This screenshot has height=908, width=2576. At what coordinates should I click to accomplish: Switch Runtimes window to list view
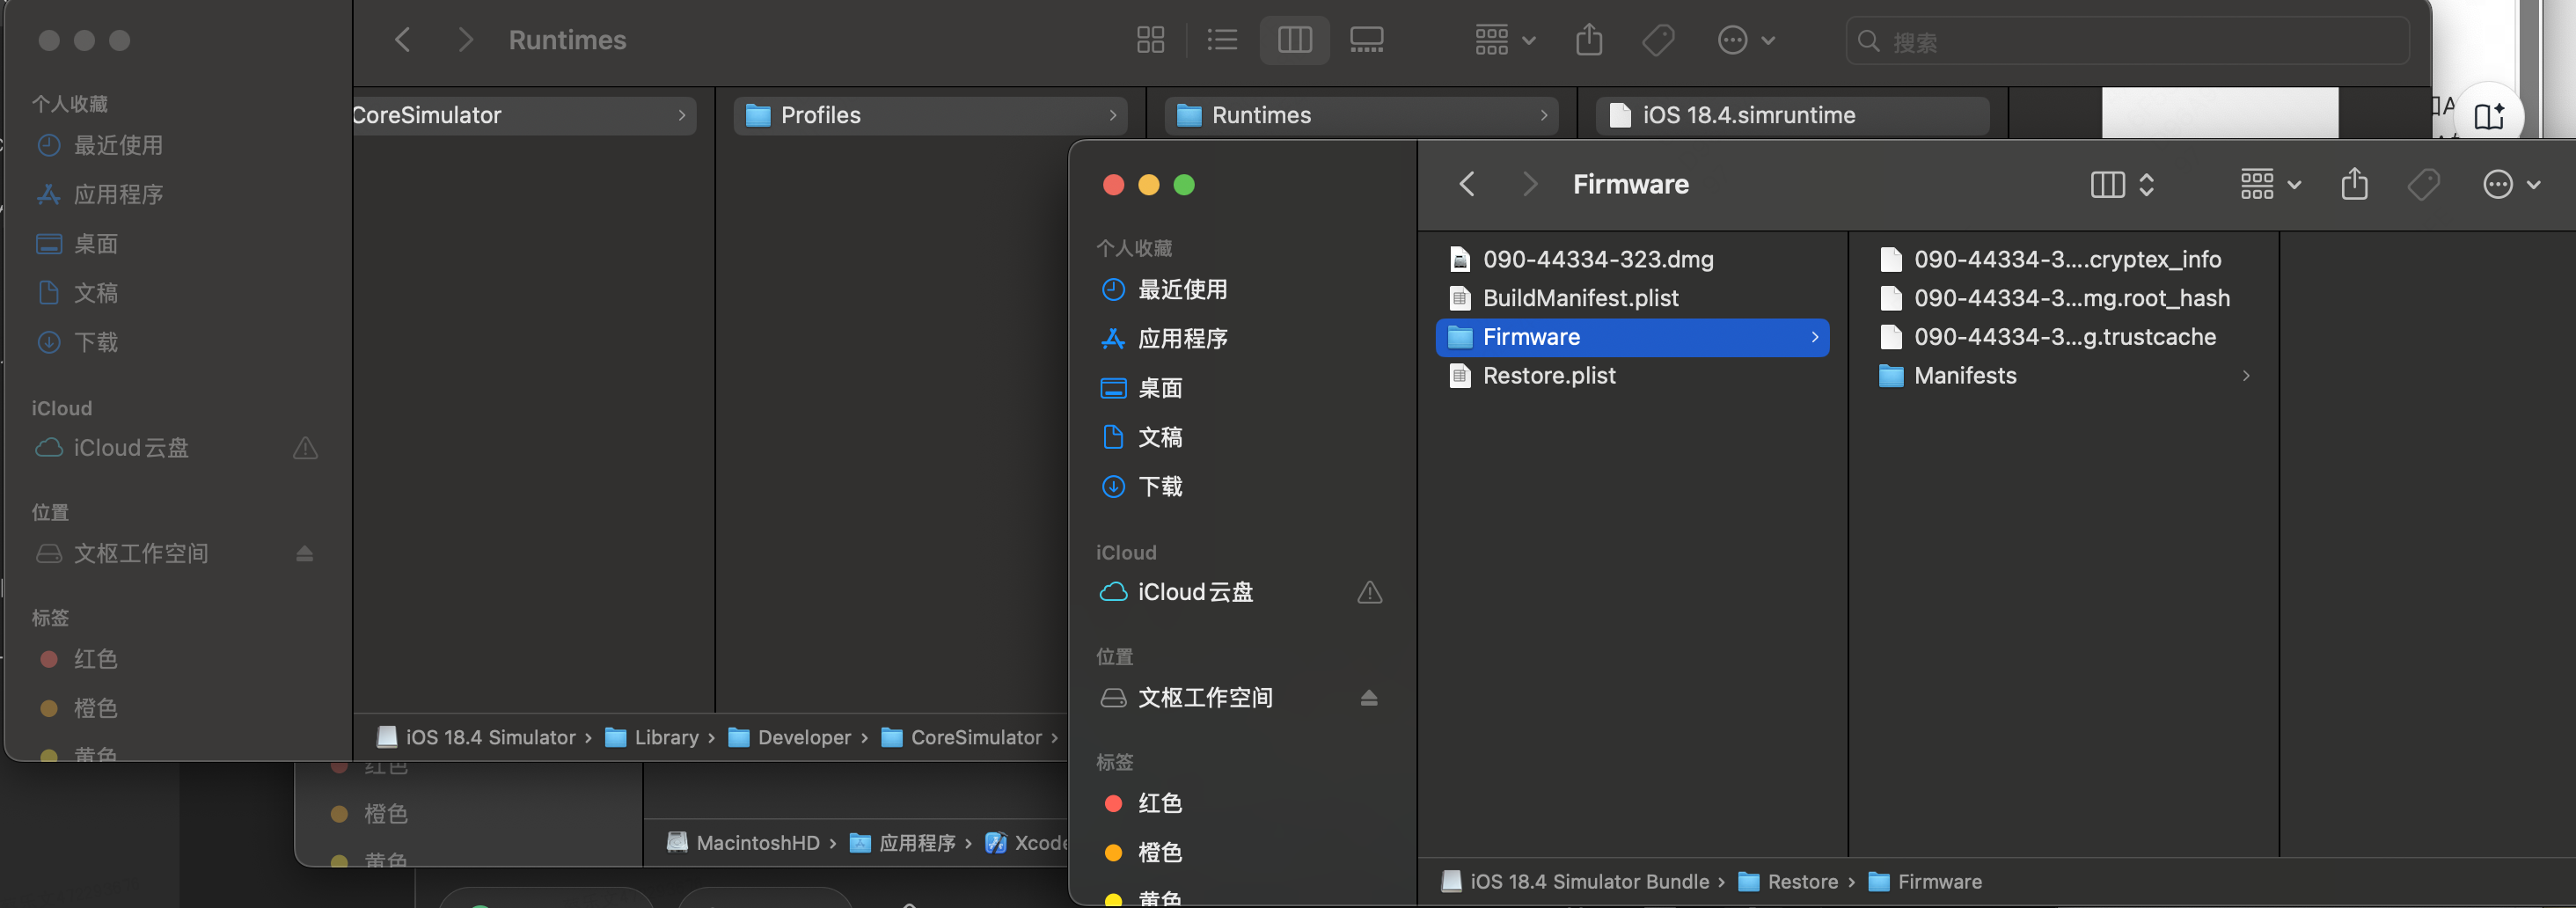1222,40
